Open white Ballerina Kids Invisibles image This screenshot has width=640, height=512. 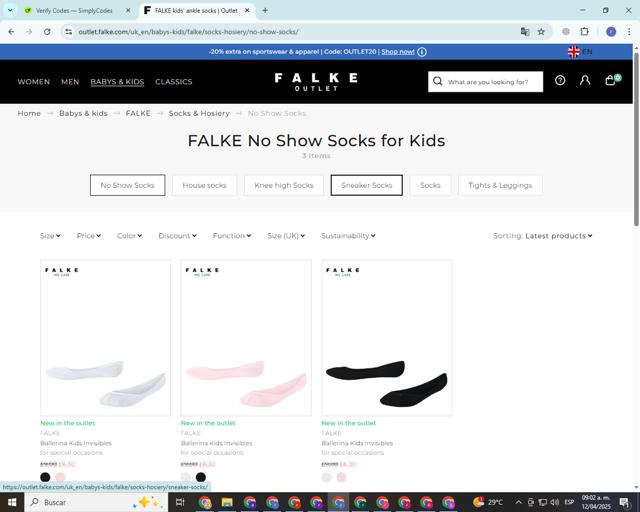point(105,338)
